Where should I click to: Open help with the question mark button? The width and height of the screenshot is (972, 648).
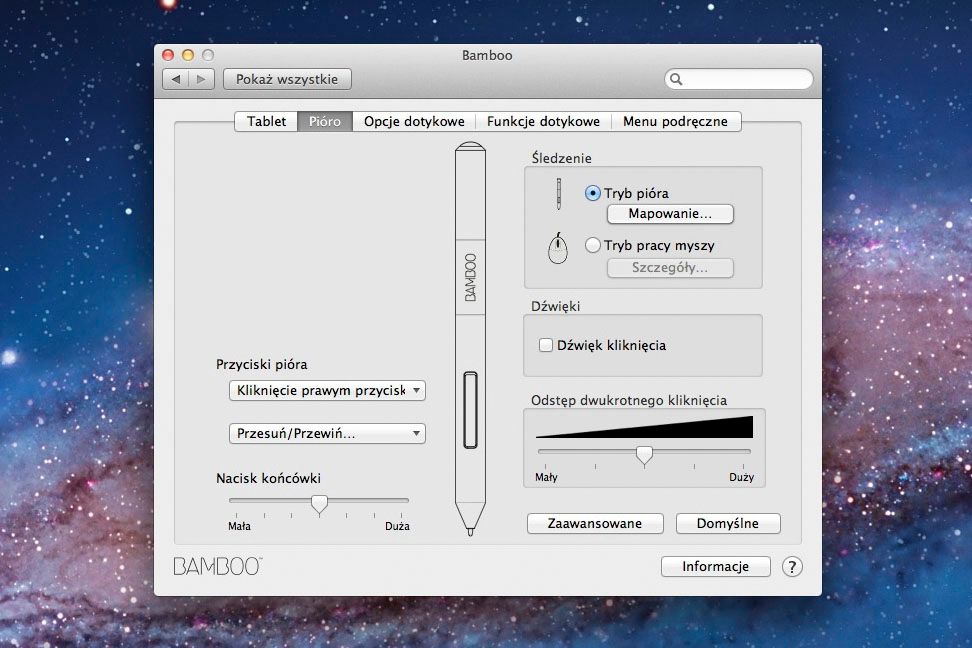click(792, 566)
